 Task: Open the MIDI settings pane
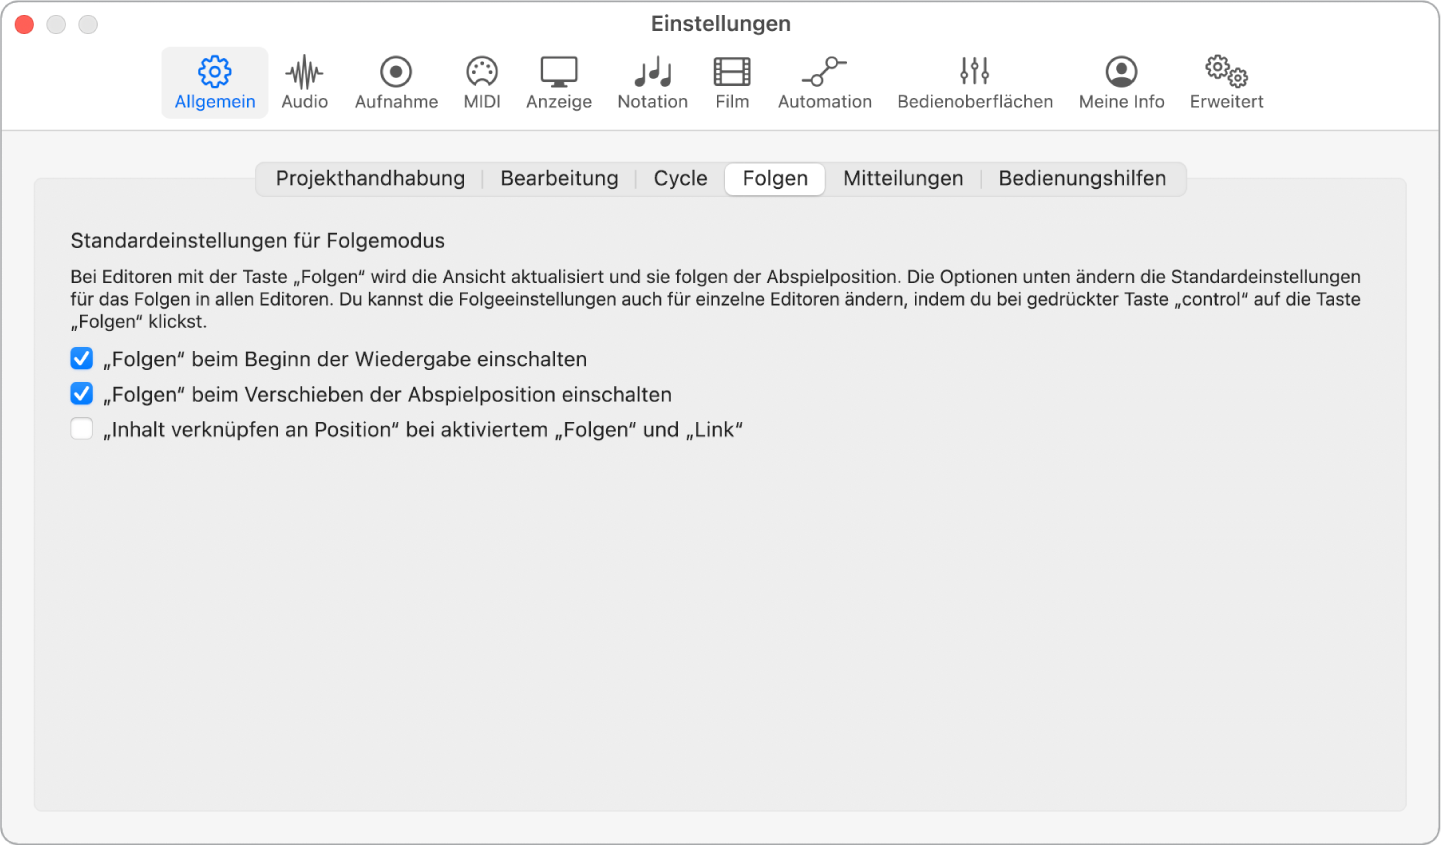click(x=482, y=80)
